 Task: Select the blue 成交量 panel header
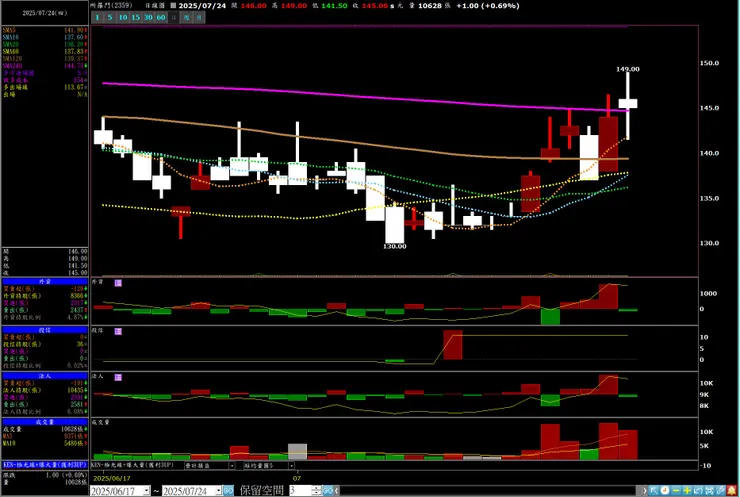45,422
